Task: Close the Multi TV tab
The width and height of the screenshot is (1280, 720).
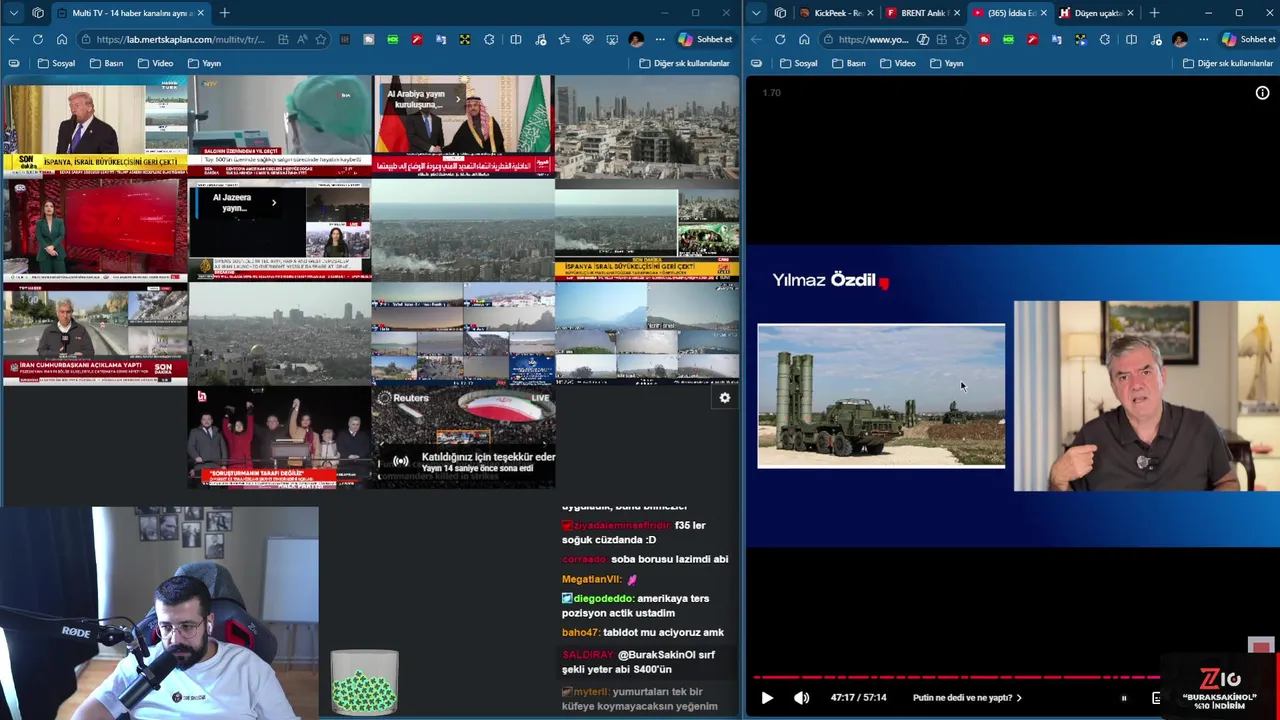Action: (200, 13)
